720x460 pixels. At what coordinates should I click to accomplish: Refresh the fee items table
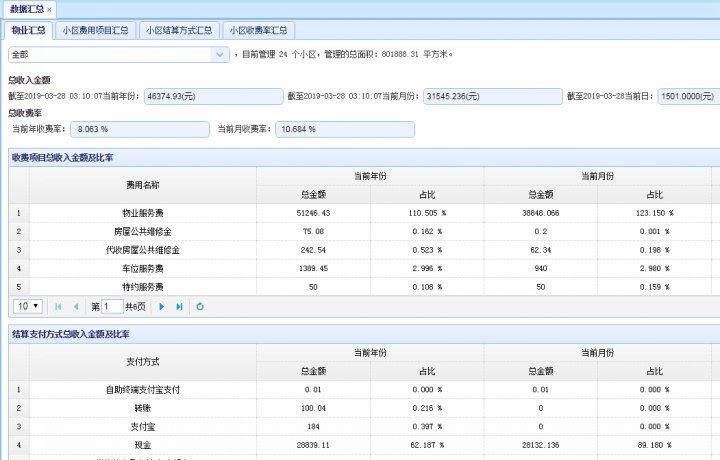coord(200,306)
